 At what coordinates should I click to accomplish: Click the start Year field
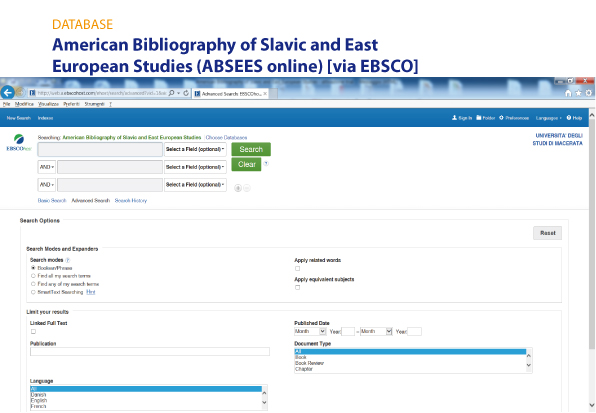(x=348, y=331)
